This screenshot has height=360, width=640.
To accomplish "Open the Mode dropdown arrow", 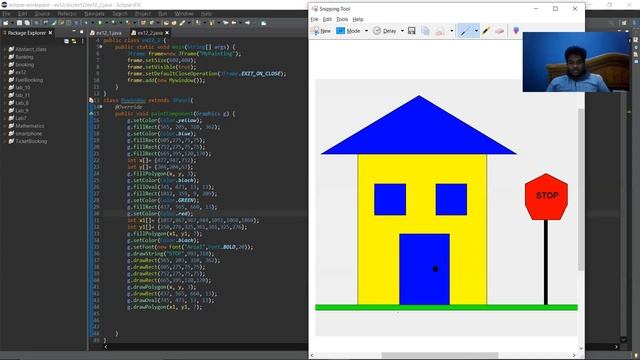I will (x=366, y=31).
